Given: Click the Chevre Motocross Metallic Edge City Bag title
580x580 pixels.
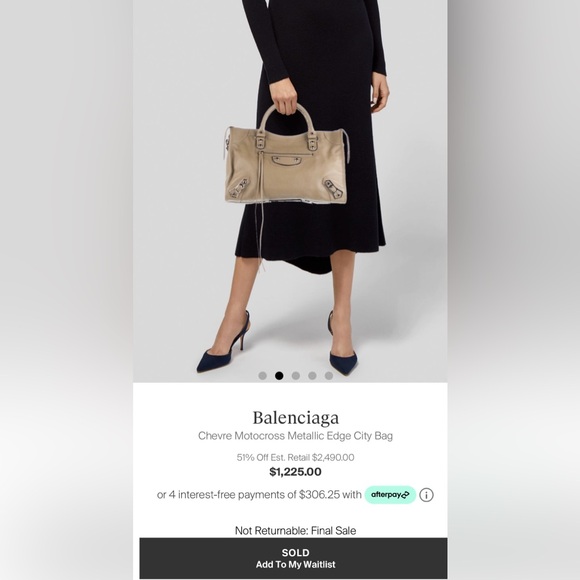Looking at the screenshot, I should tap(295, 436).
